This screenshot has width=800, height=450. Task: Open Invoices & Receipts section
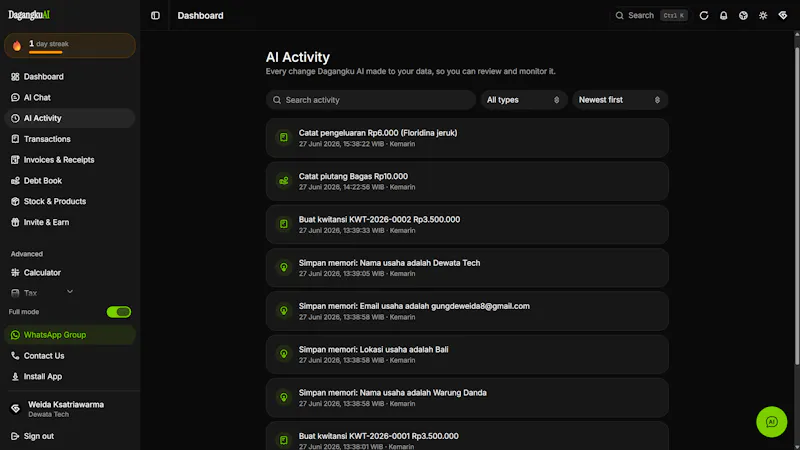coord(69,160)
